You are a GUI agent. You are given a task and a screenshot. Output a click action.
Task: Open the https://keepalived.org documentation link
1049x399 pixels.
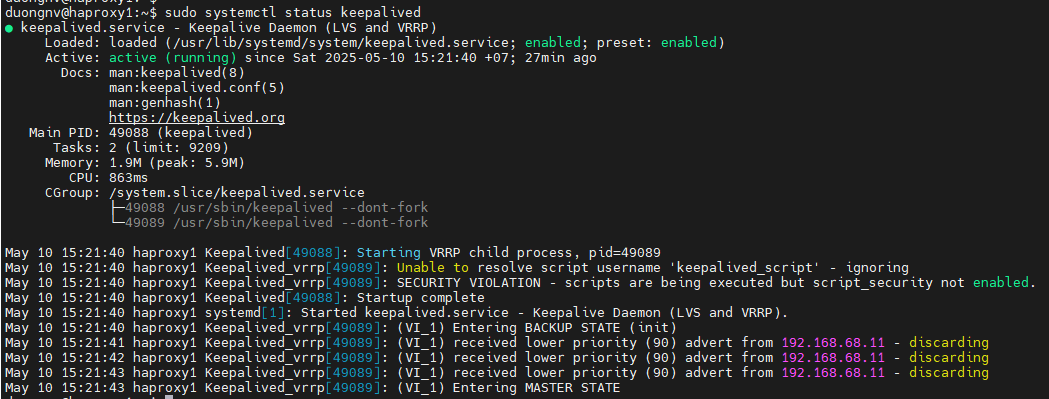click(197, 118)
